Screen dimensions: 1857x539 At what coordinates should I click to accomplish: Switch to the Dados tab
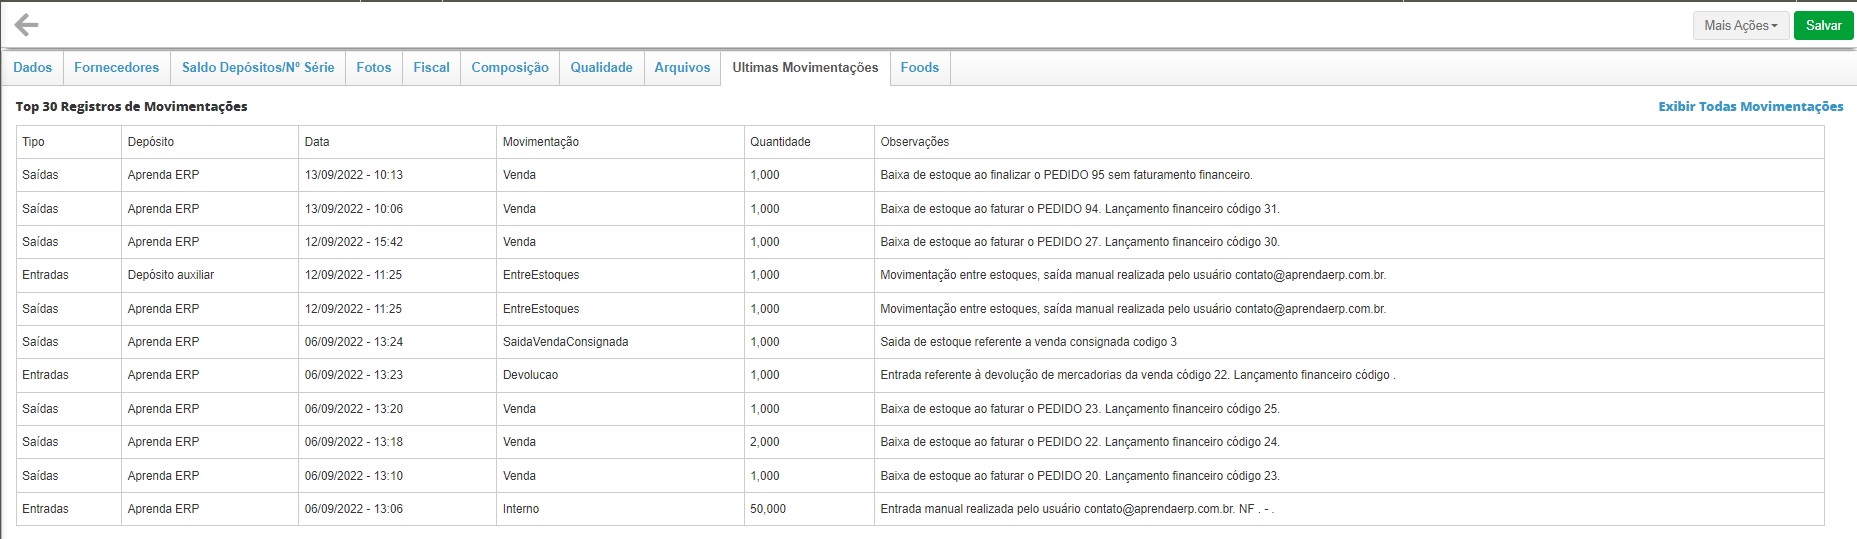tap(33, 68)
